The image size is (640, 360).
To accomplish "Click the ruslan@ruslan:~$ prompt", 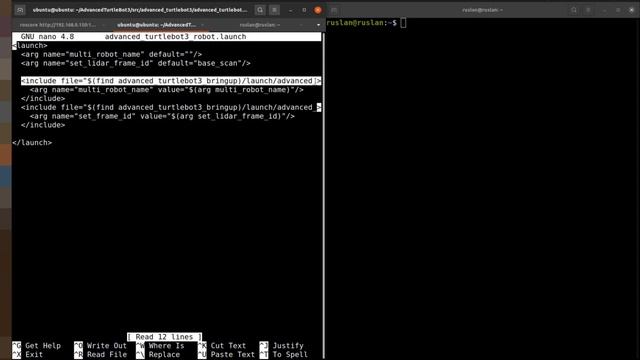I will tap(362, 23).
